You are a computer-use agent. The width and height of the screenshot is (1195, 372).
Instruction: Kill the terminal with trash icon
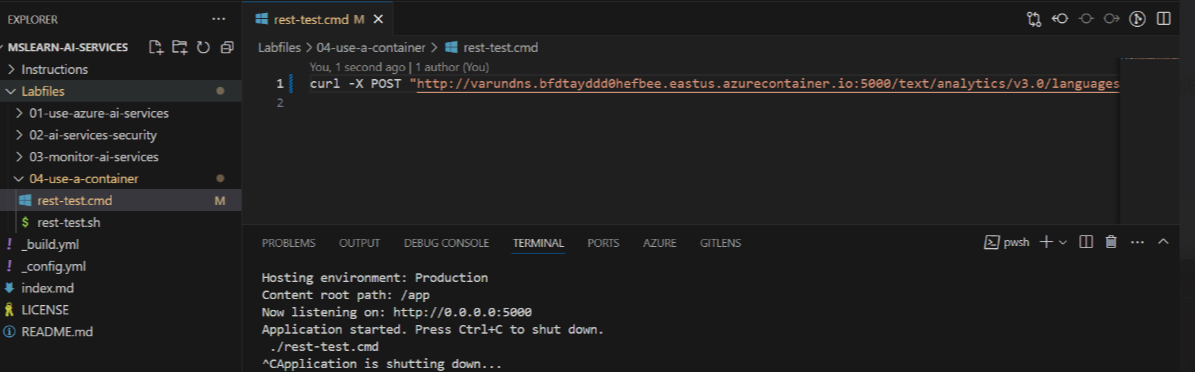coord(1111,242)
